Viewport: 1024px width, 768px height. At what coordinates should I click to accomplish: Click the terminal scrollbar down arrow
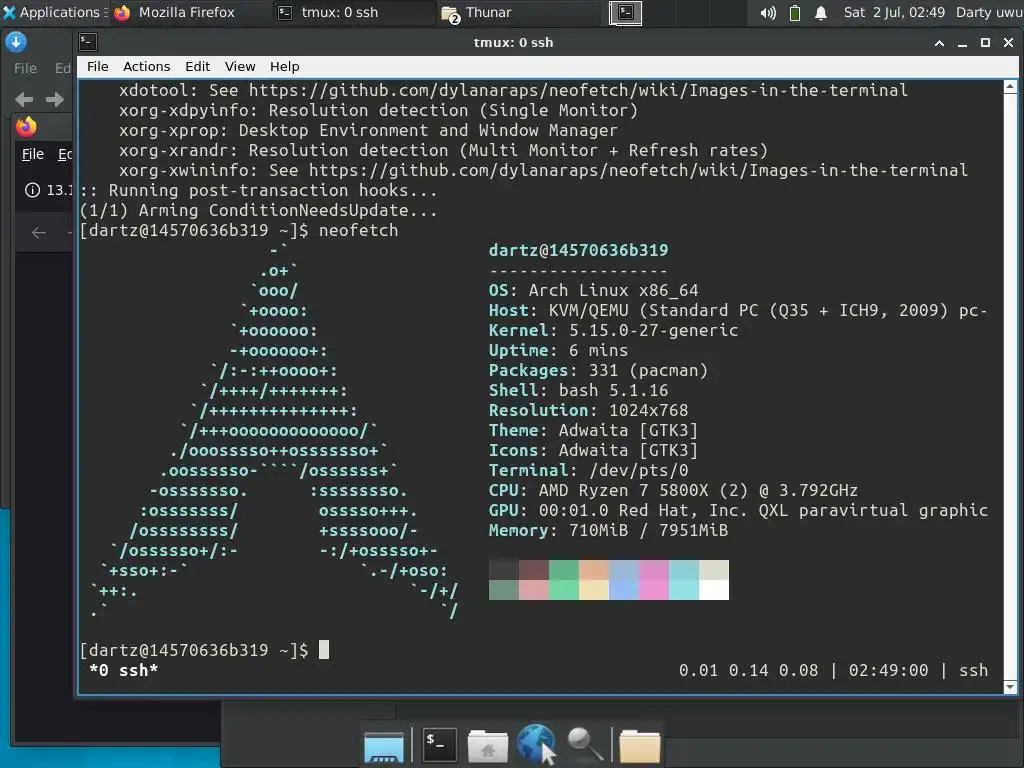(x=1010, y=686)
